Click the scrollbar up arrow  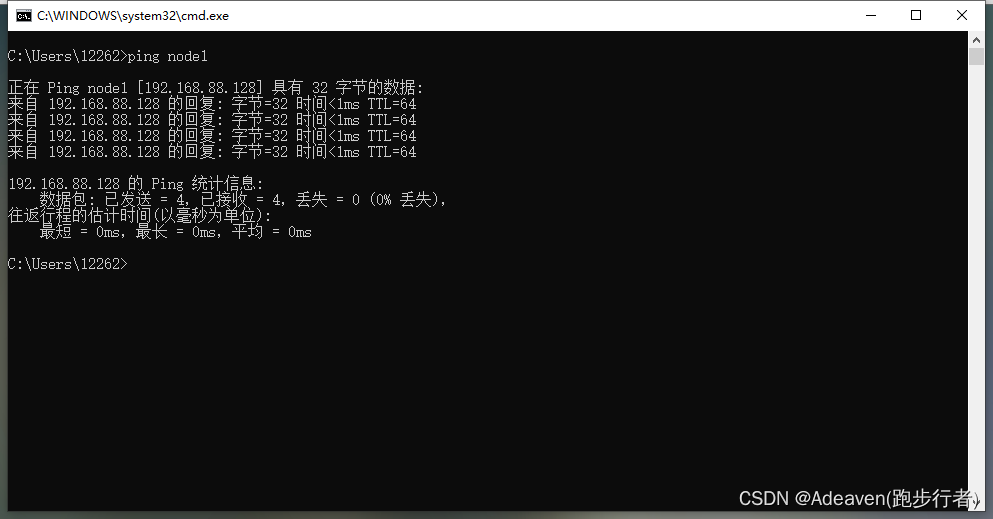[x=976, y=40]
